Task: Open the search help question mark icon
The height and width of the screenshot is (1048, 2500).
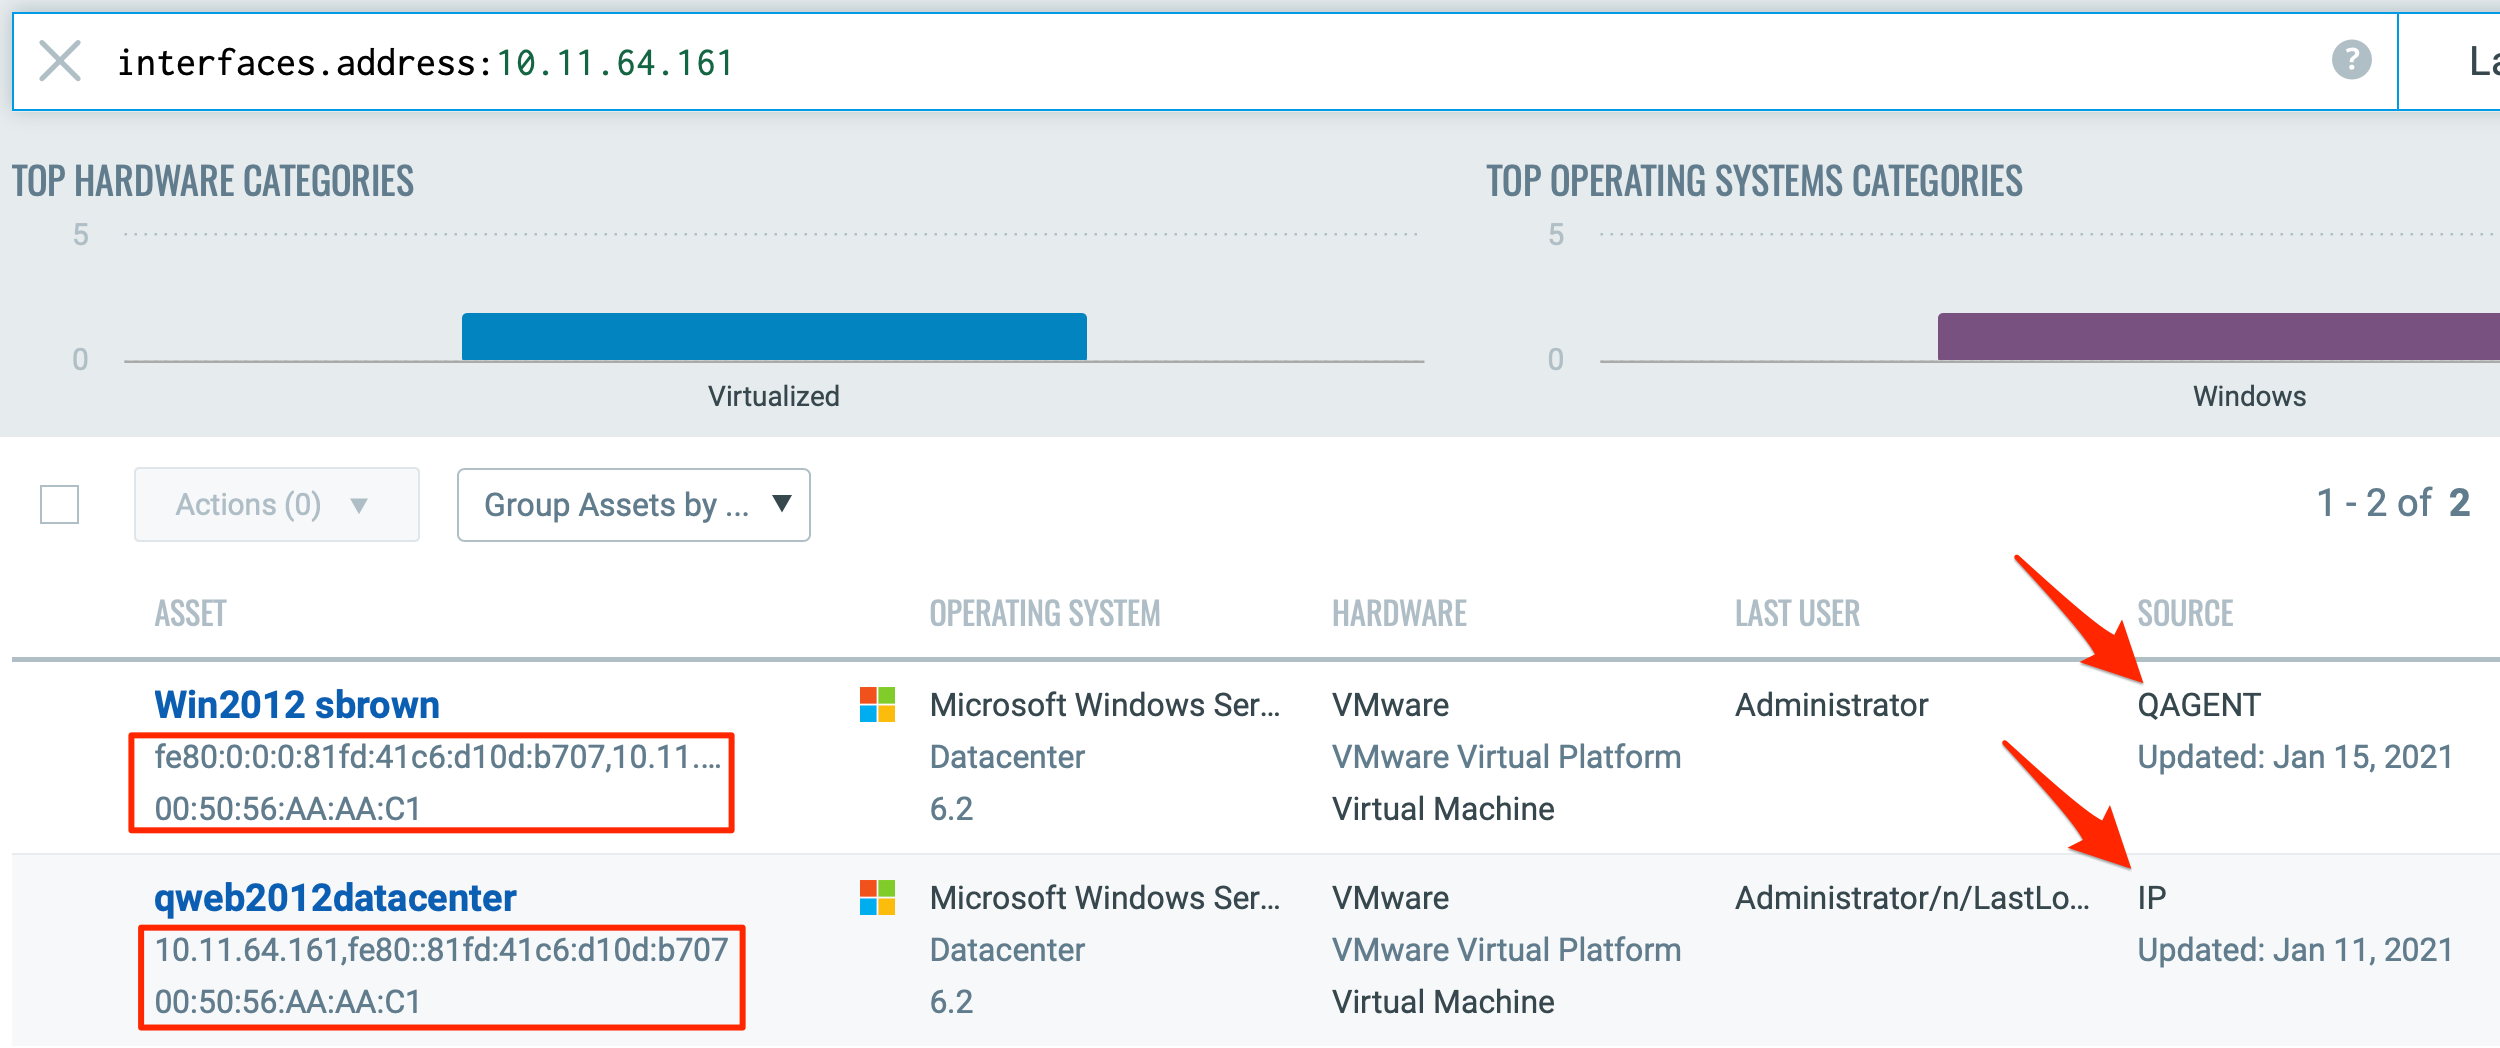Action: click(2351, 60)
